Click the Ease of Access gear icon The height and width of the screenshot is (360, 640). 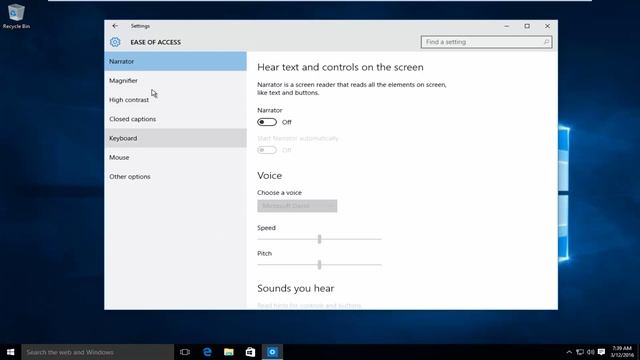click(x=115, y=42)
